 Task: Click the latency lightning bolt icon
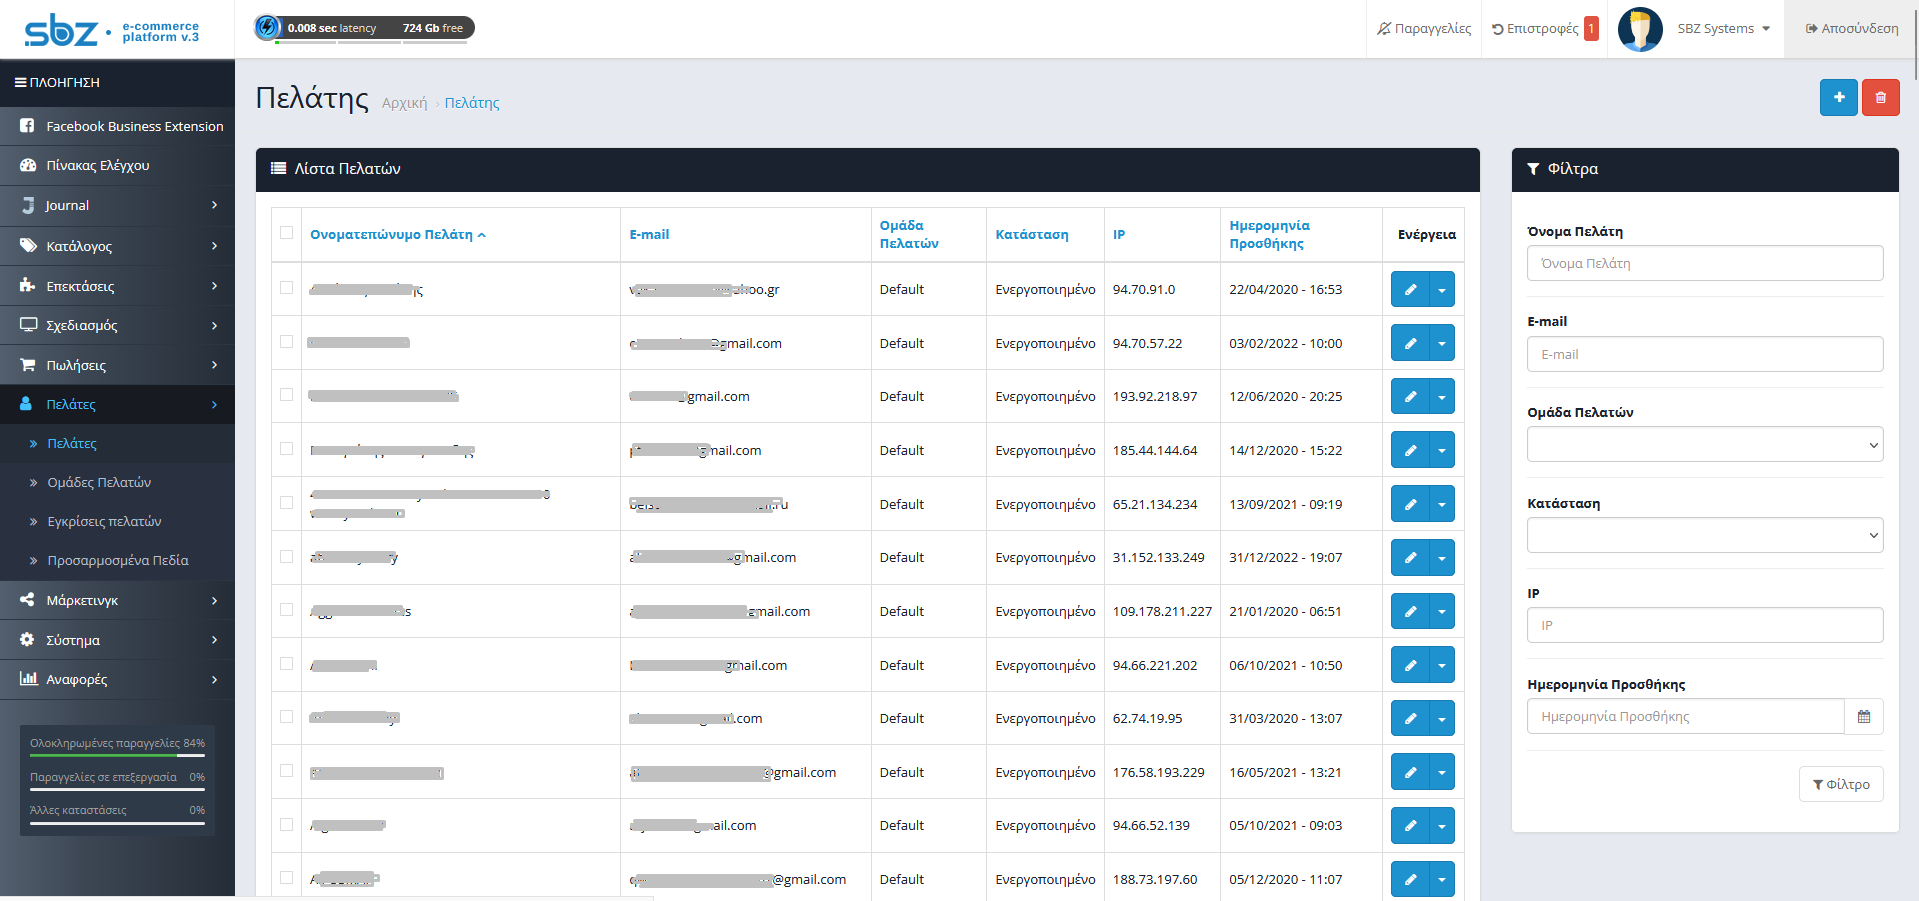(x=268, y=28)
